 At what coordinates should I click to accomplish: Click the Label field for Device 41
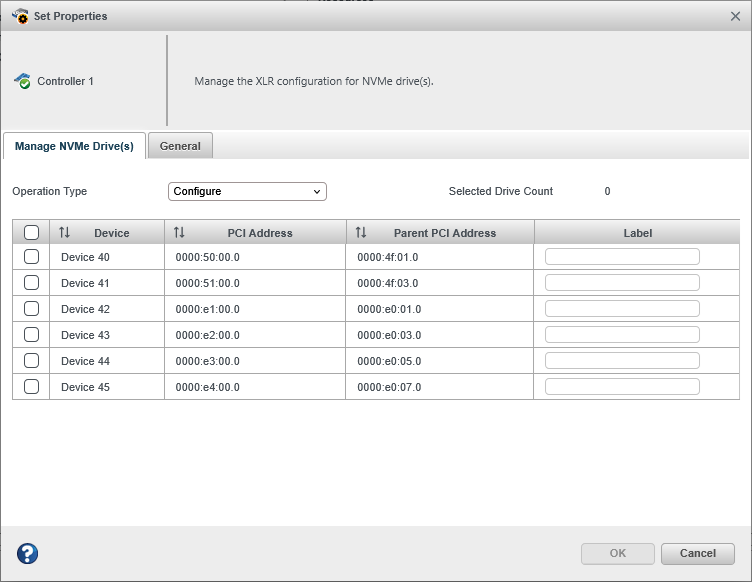[622, 283]
